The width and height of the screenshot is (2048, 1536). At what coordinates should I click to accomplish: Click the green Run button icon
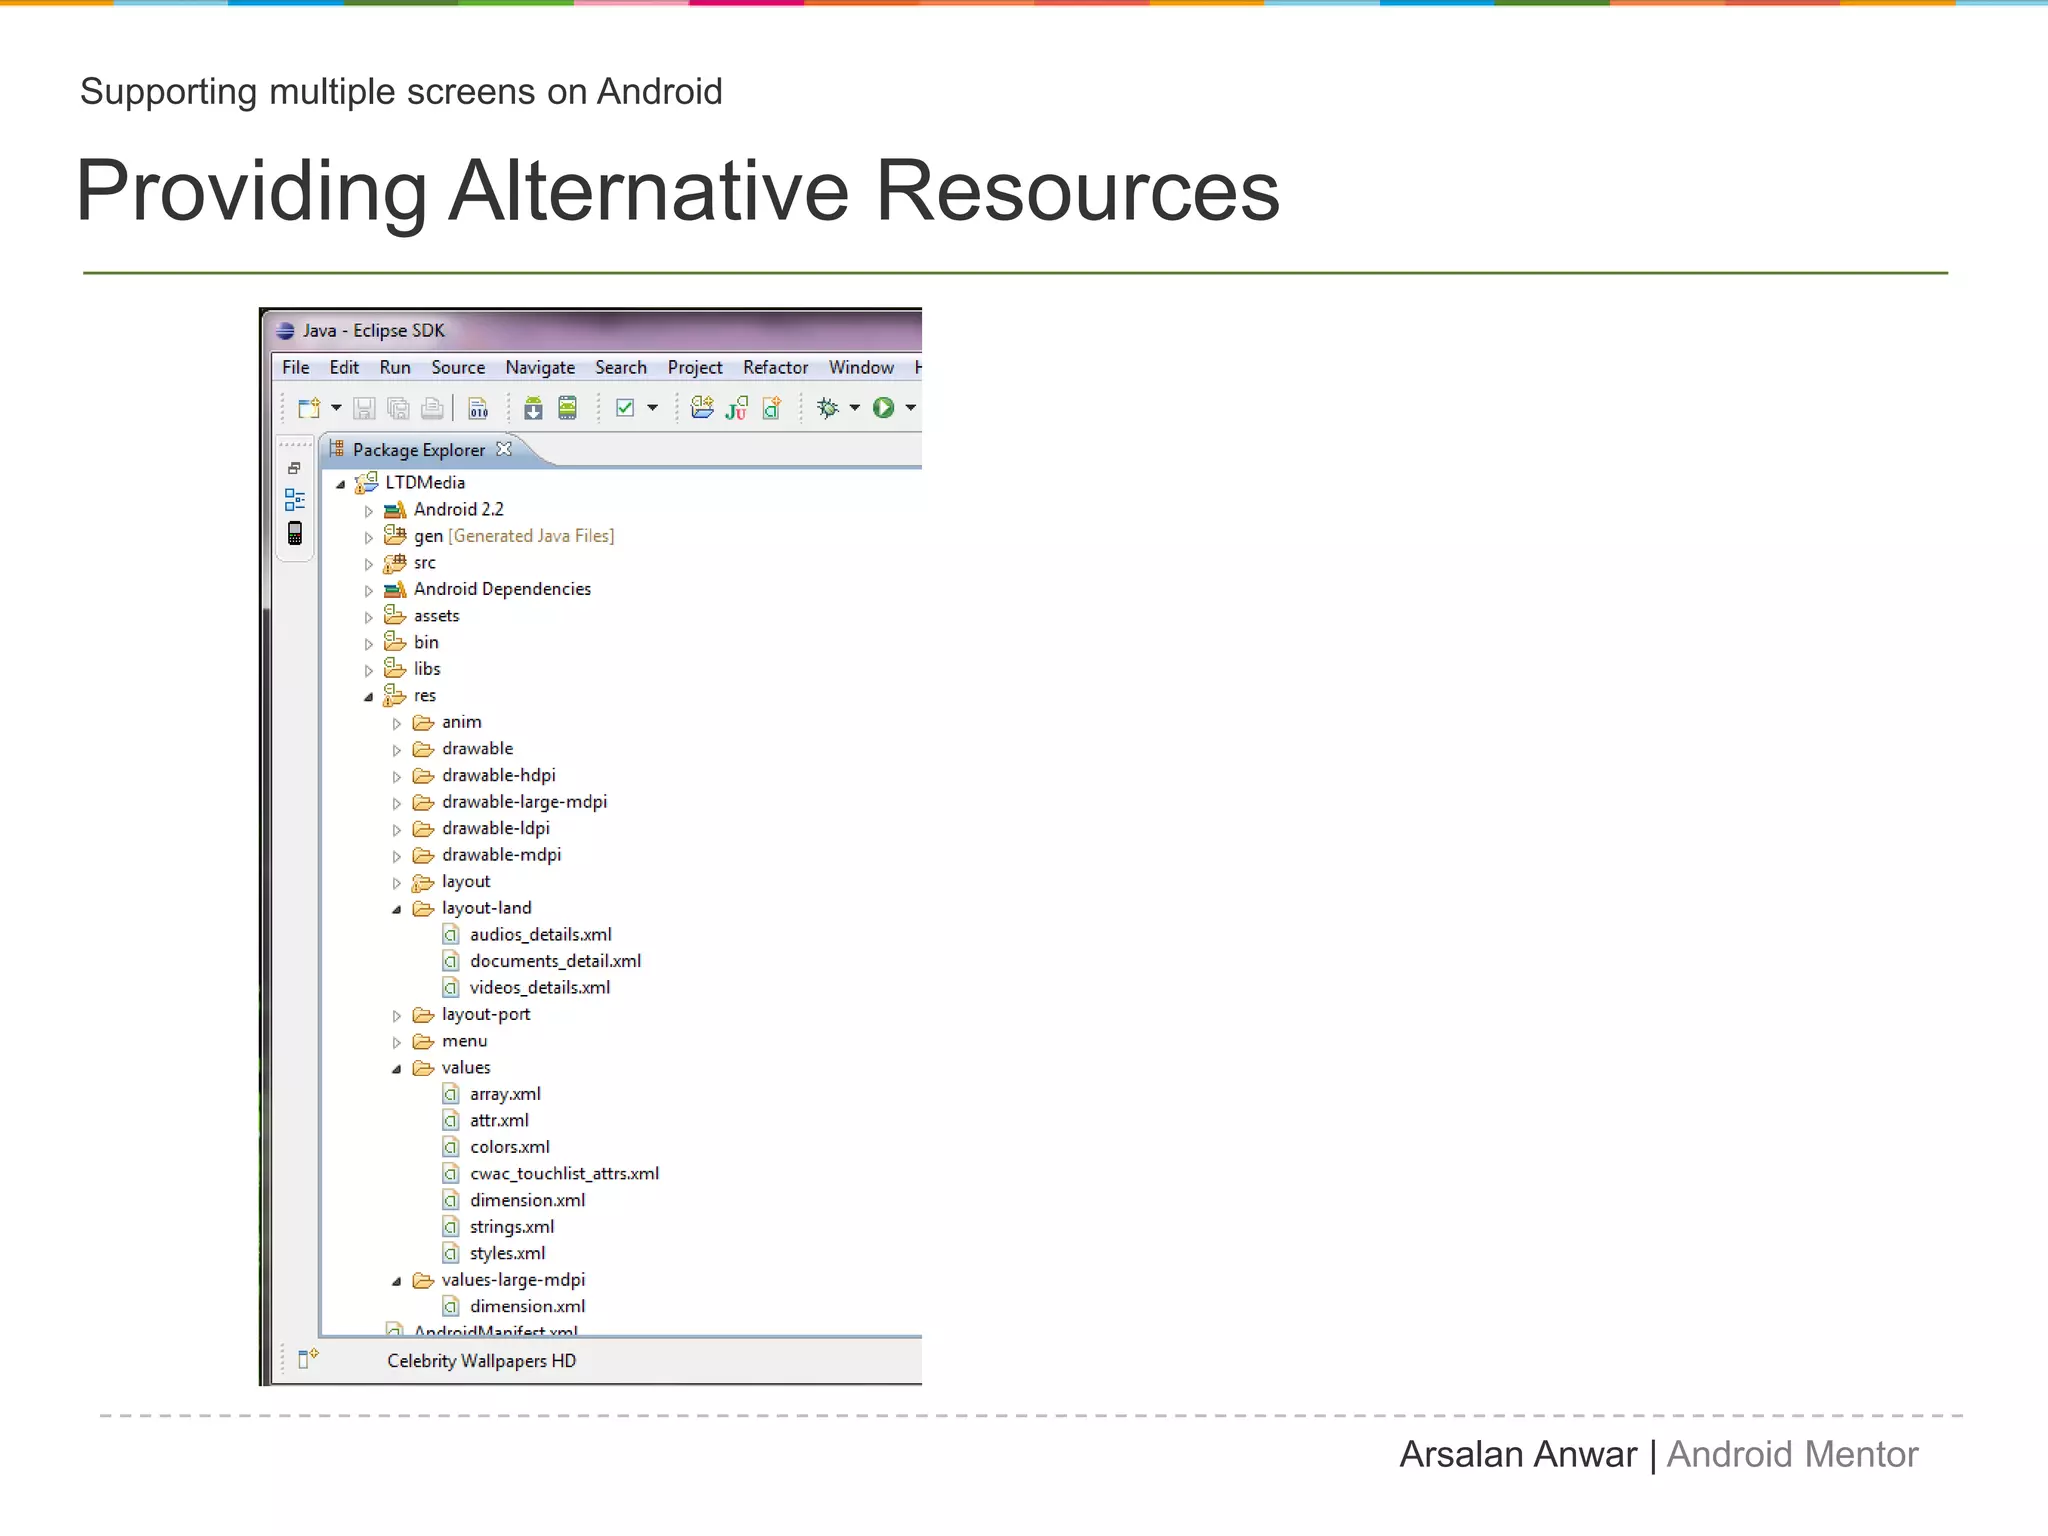coord(883,408)
